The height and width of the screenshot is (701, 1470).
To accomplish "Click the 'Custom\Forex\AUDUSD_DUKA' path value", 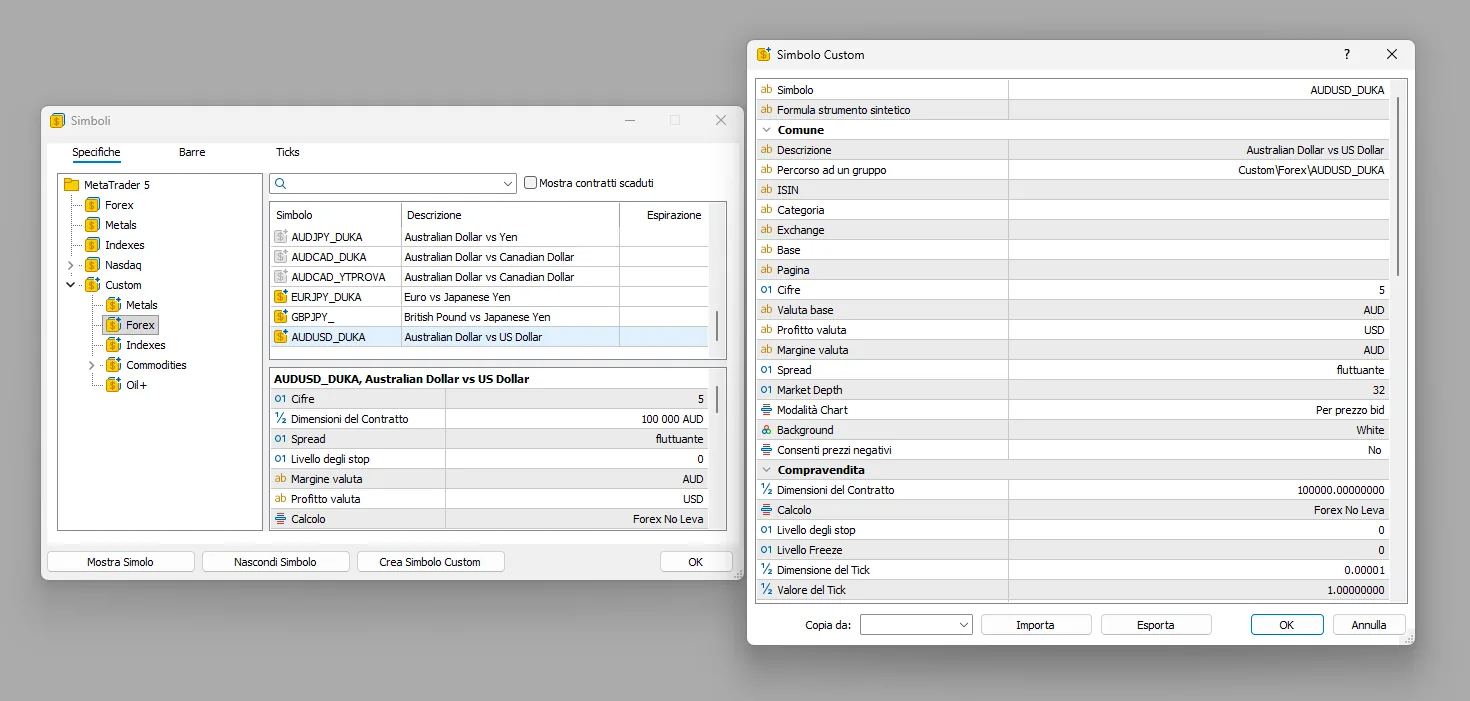I will 1311,170.
